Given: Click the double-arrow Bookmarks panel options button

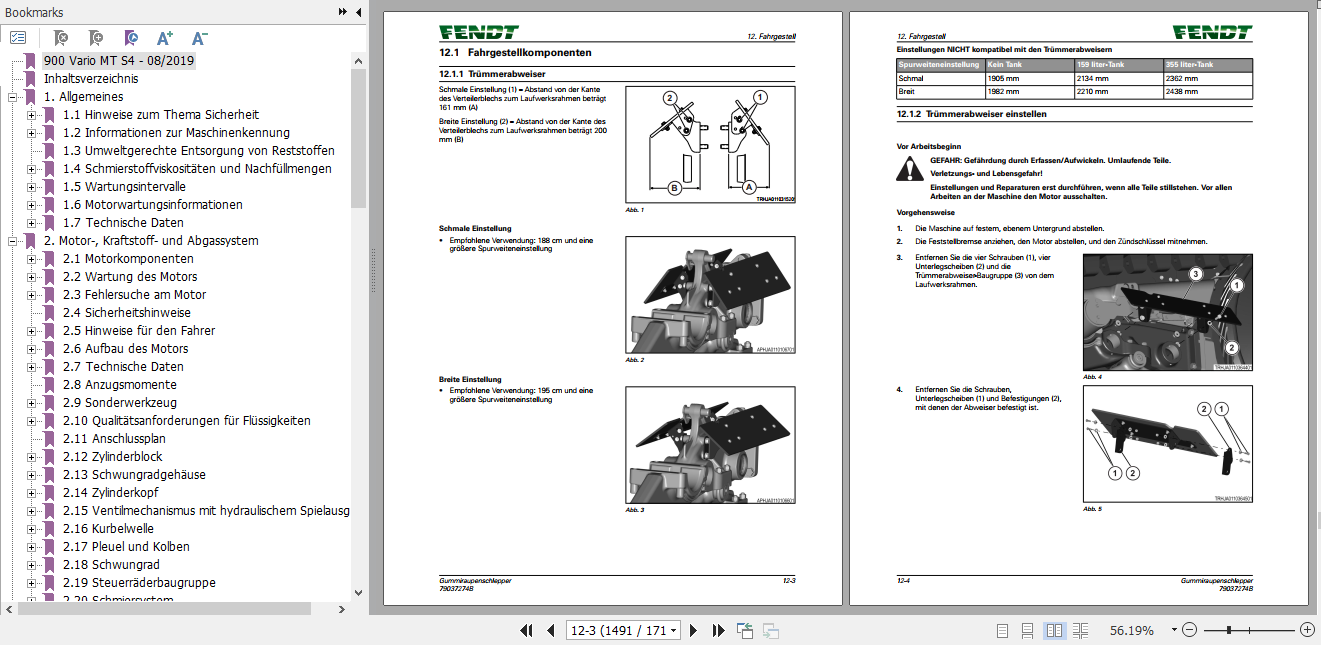Looking at the screenshot, I should point(342,12).
